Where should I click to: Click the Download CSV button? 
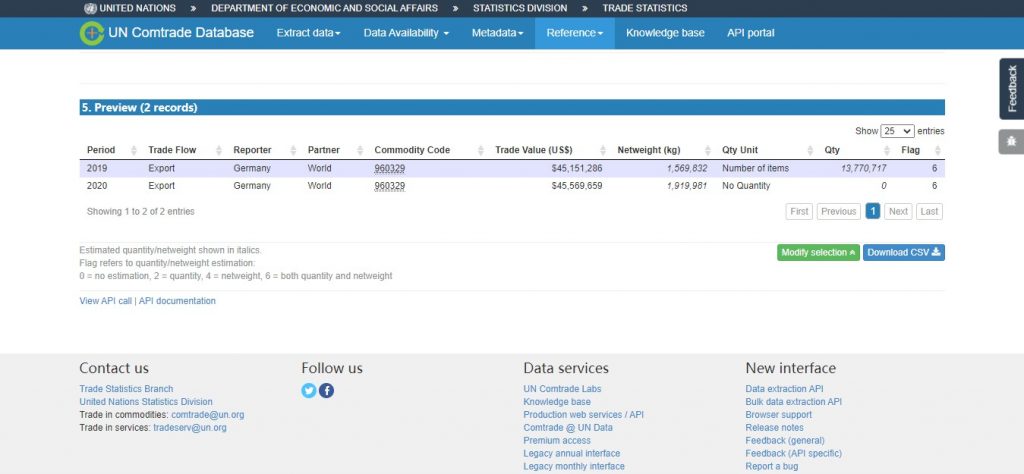(x=904, y=253)
